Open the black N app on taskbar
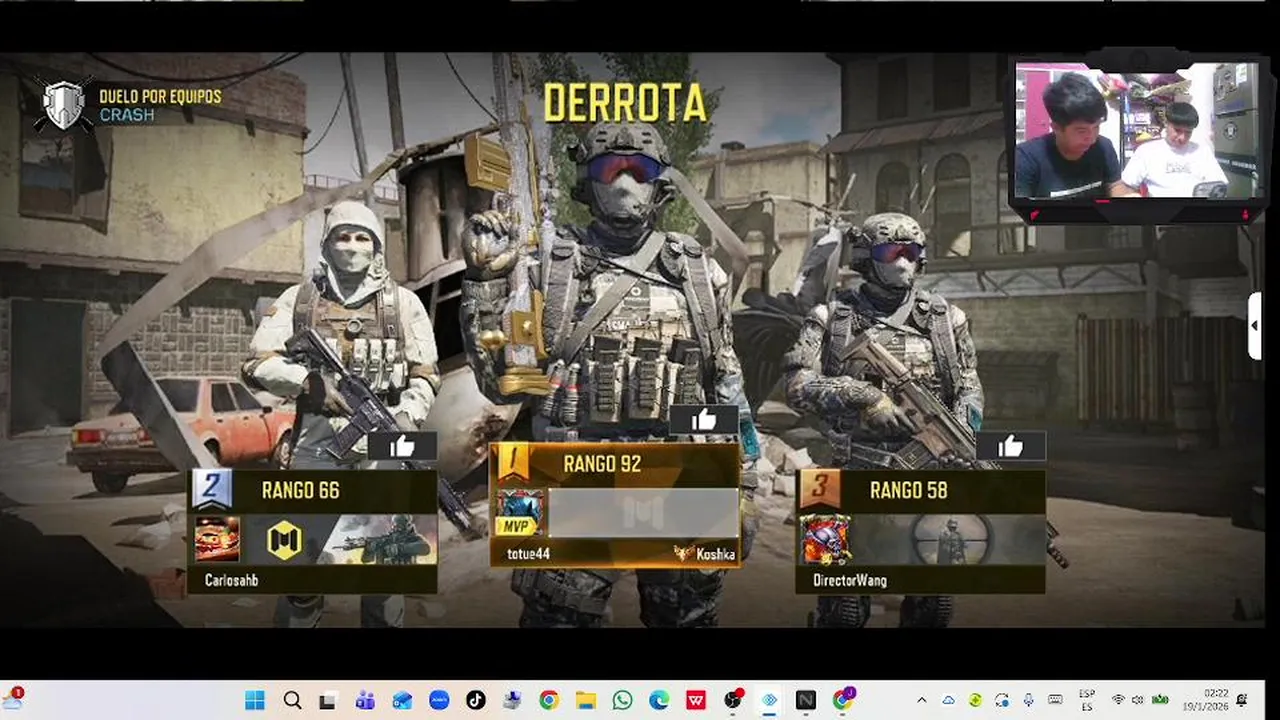 (806, 700)
